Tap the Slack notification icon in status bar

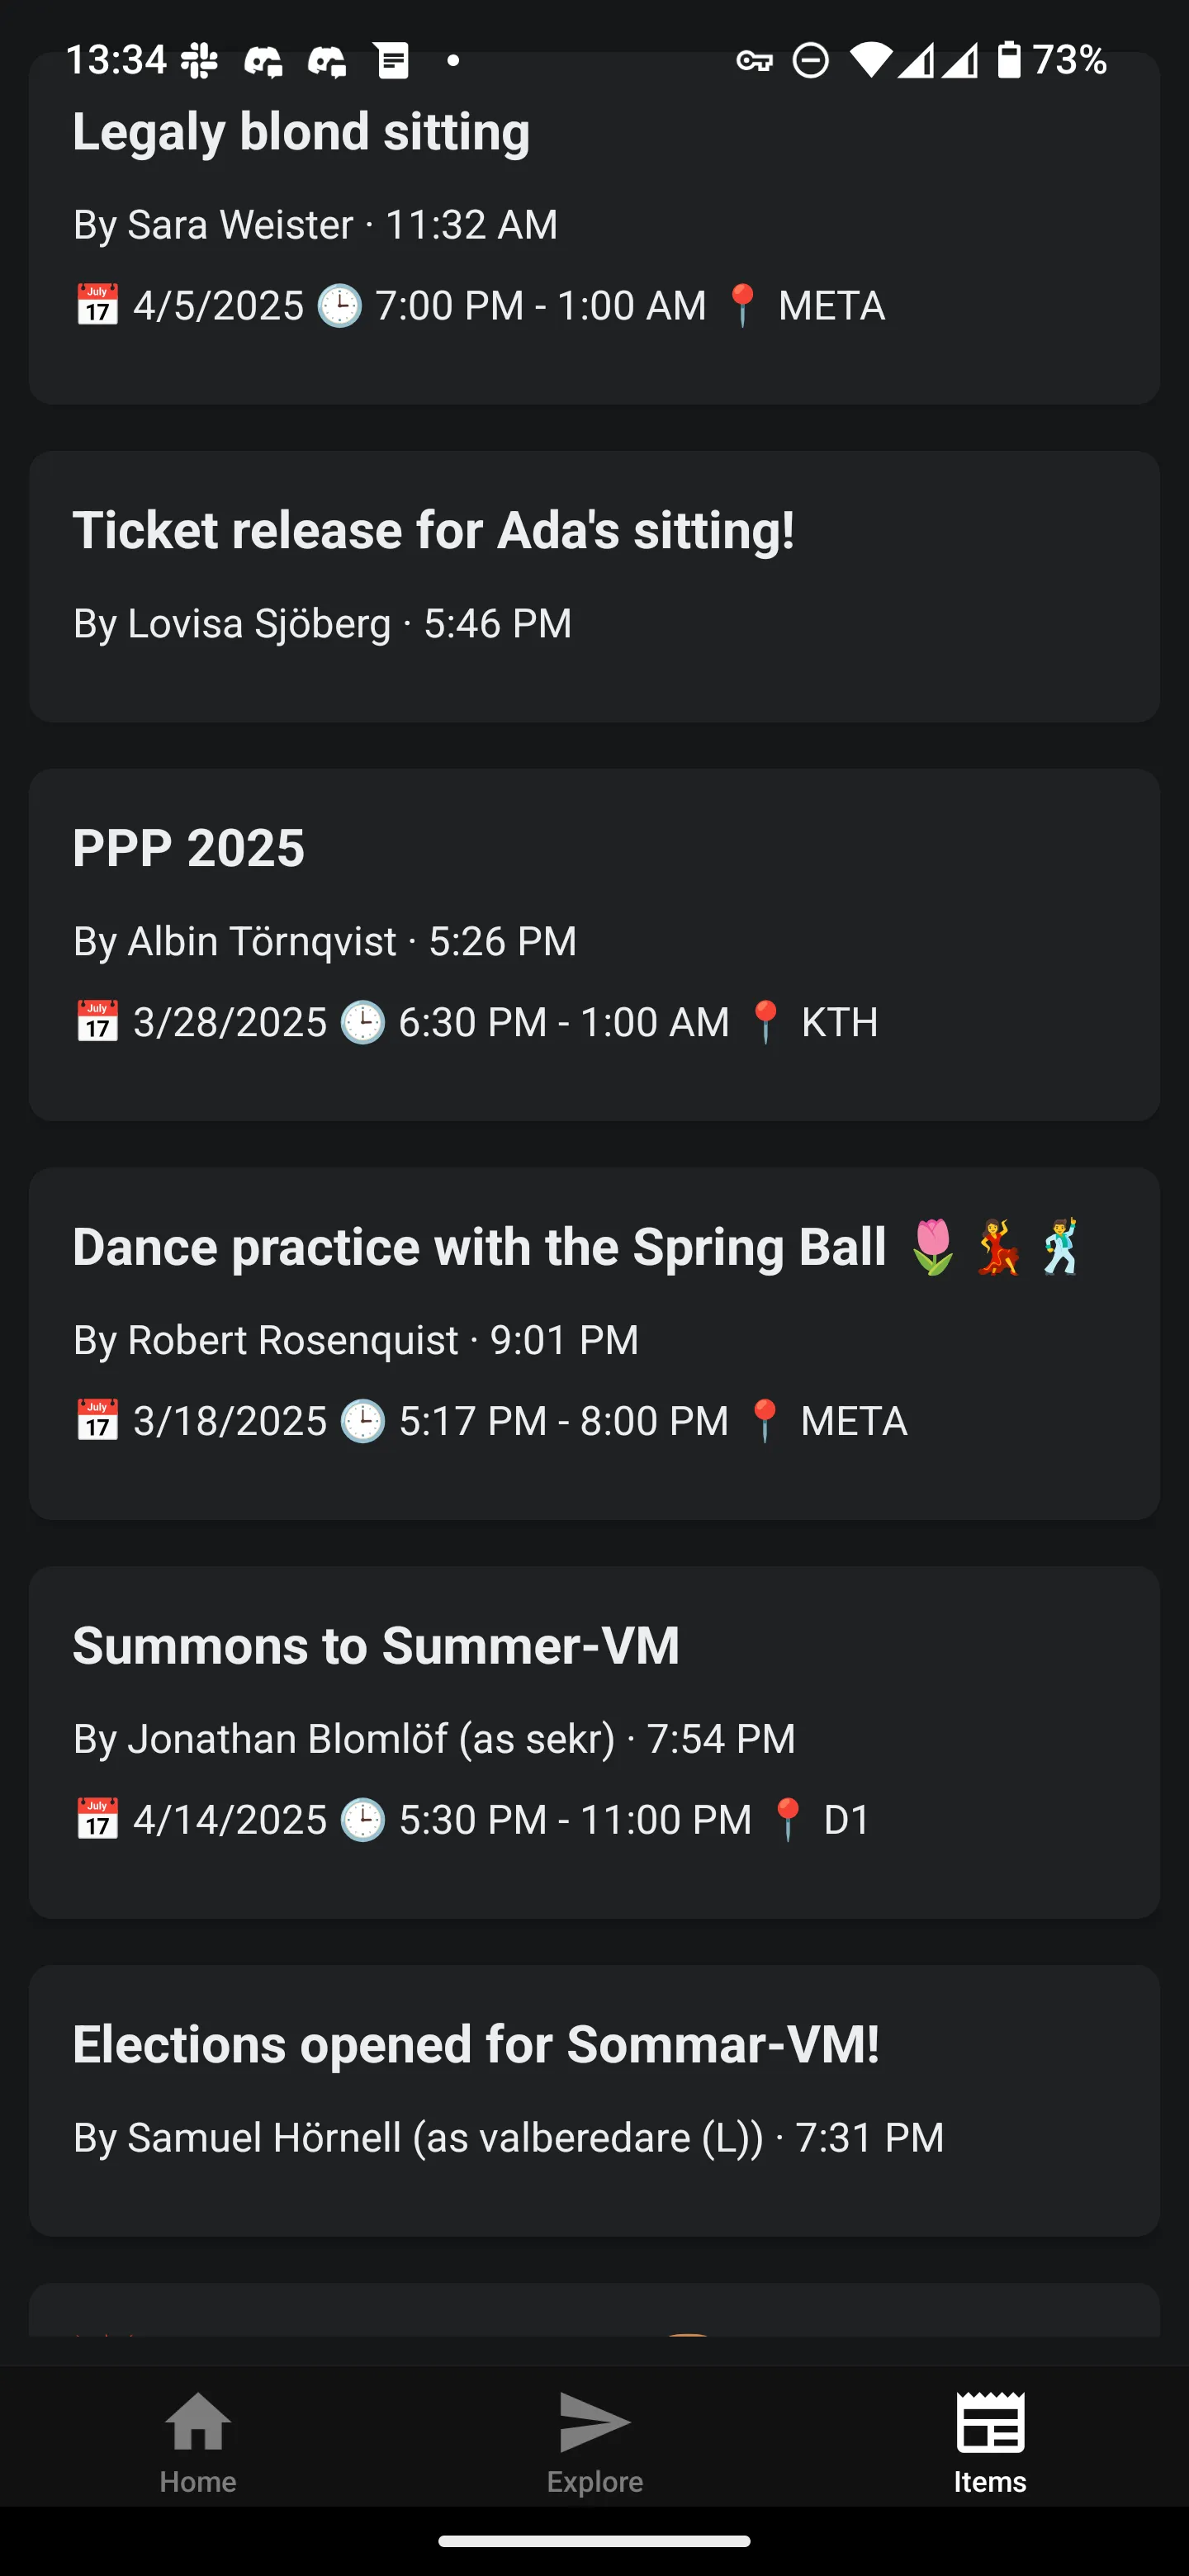(199, 61)
